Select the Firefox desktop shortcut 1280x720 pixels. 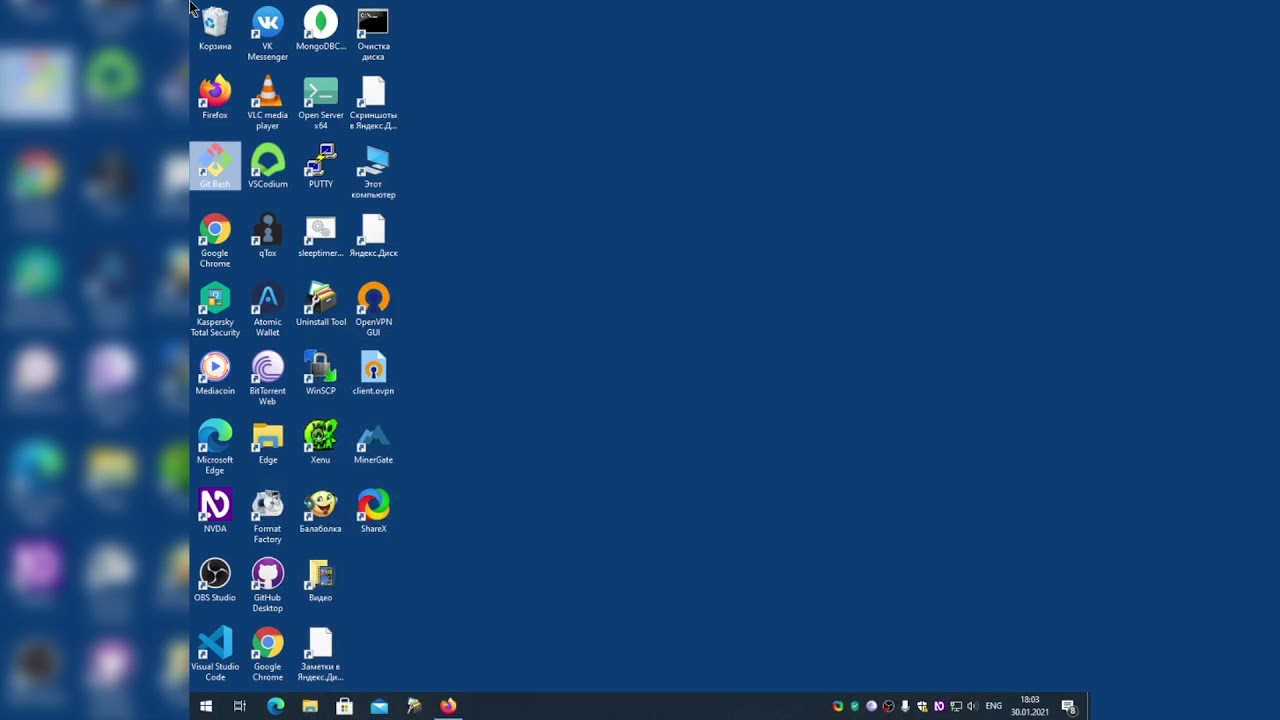pos(215,98)
